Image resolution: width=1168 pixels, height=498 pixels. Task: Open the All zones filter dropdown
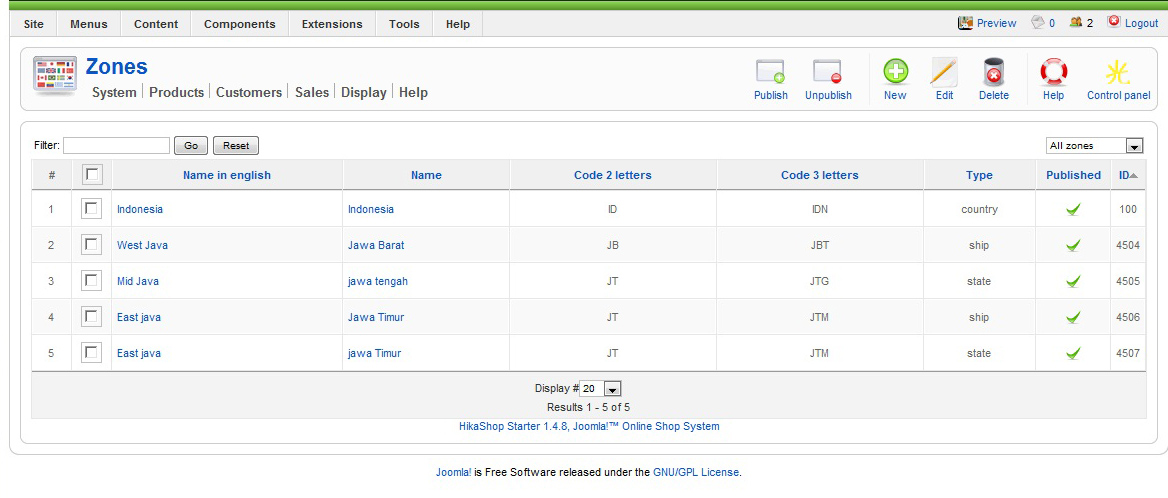(x=1094, y=146)
